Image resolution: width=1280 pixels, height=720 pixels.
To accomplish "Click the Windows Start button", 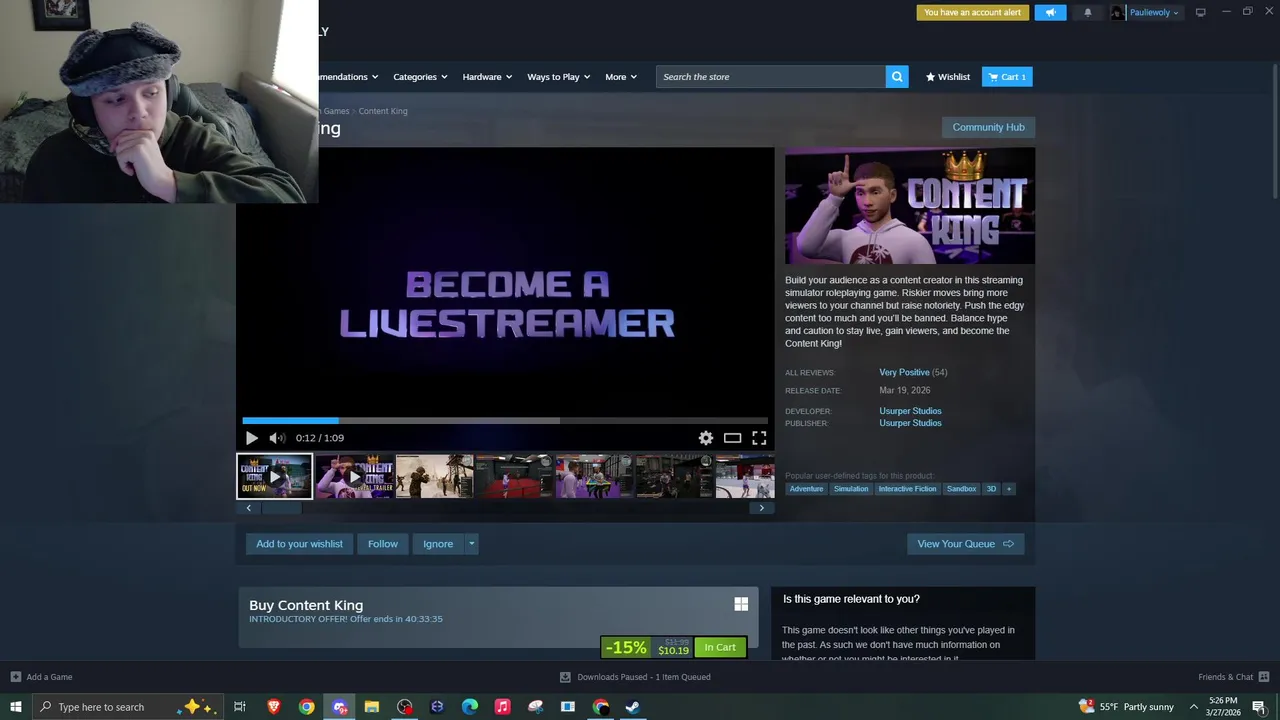I will pos(15,707).
